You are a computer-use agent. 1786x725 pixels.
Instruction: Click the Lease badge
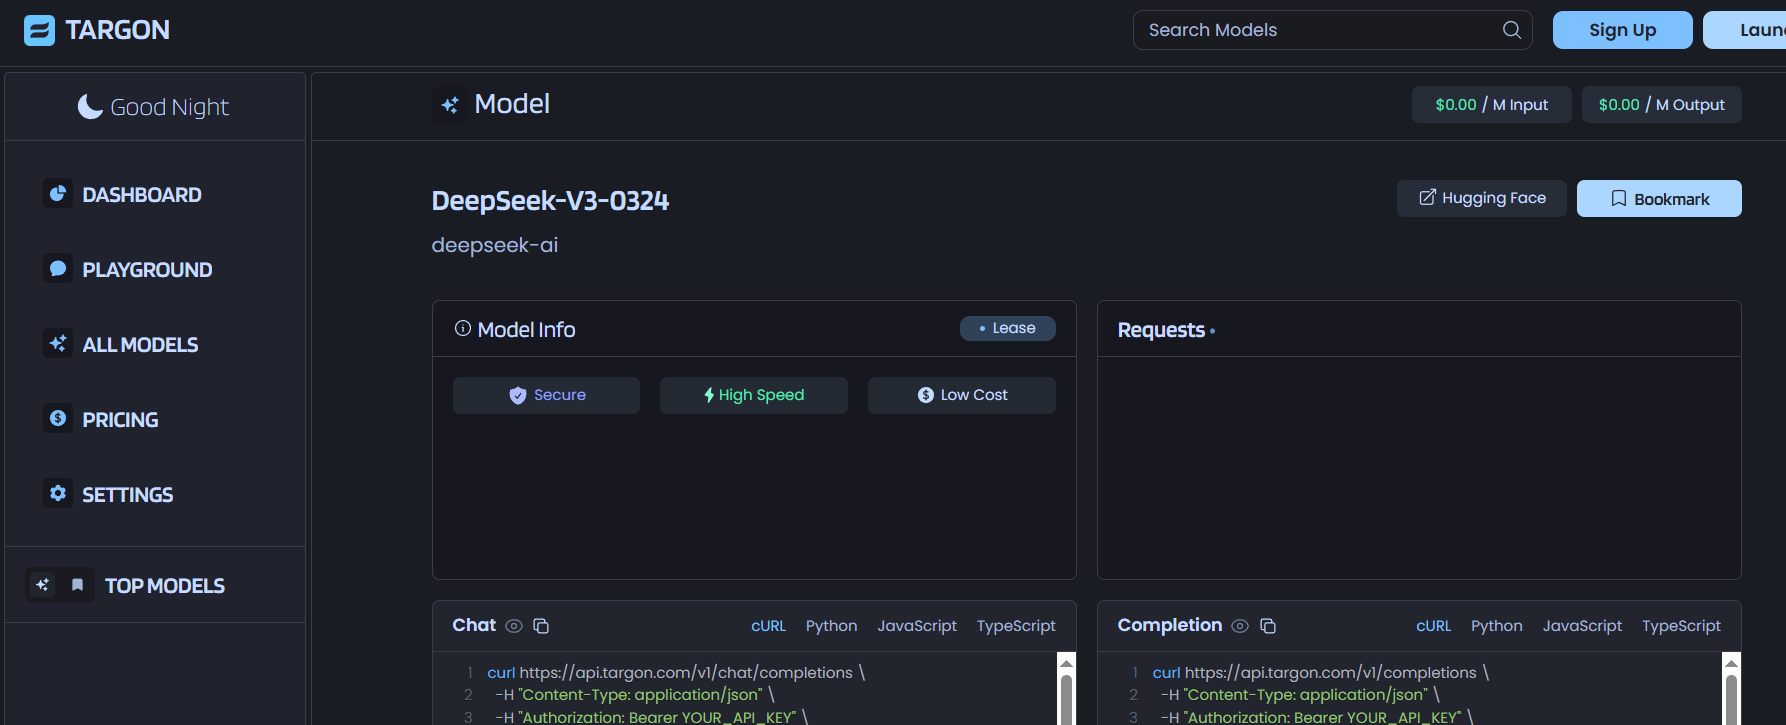click(x=1007, y=328)
